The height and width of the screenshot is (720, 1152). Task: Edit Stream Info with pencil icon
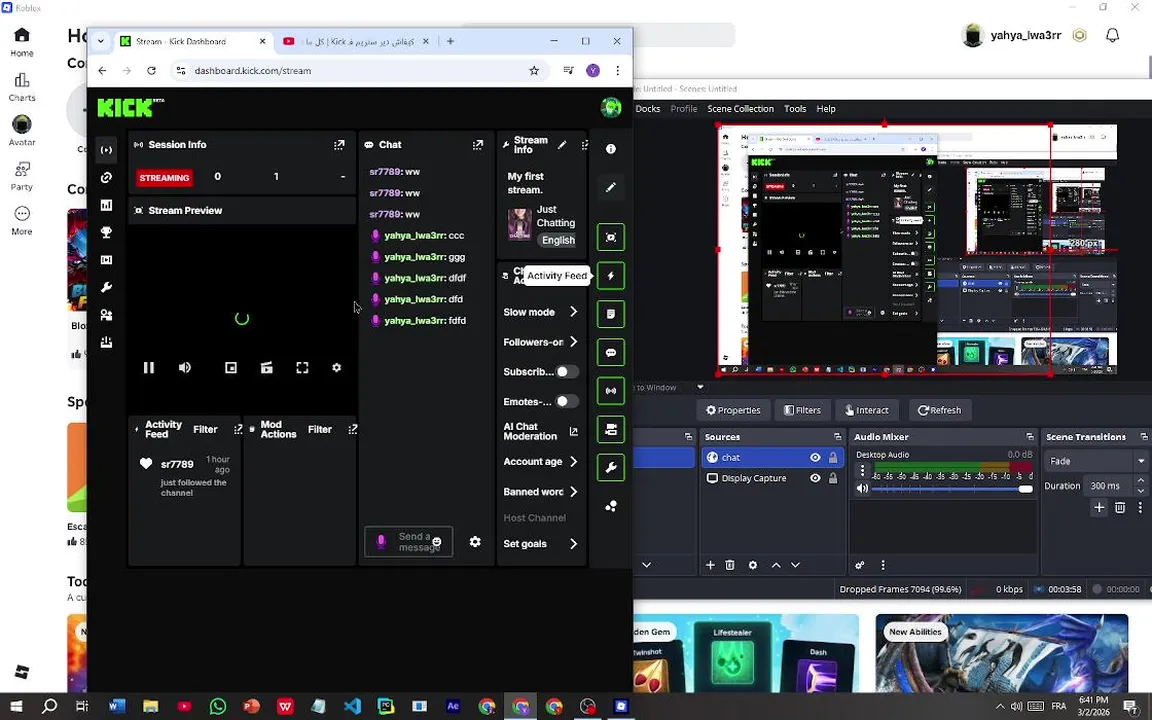click(562, 145)
